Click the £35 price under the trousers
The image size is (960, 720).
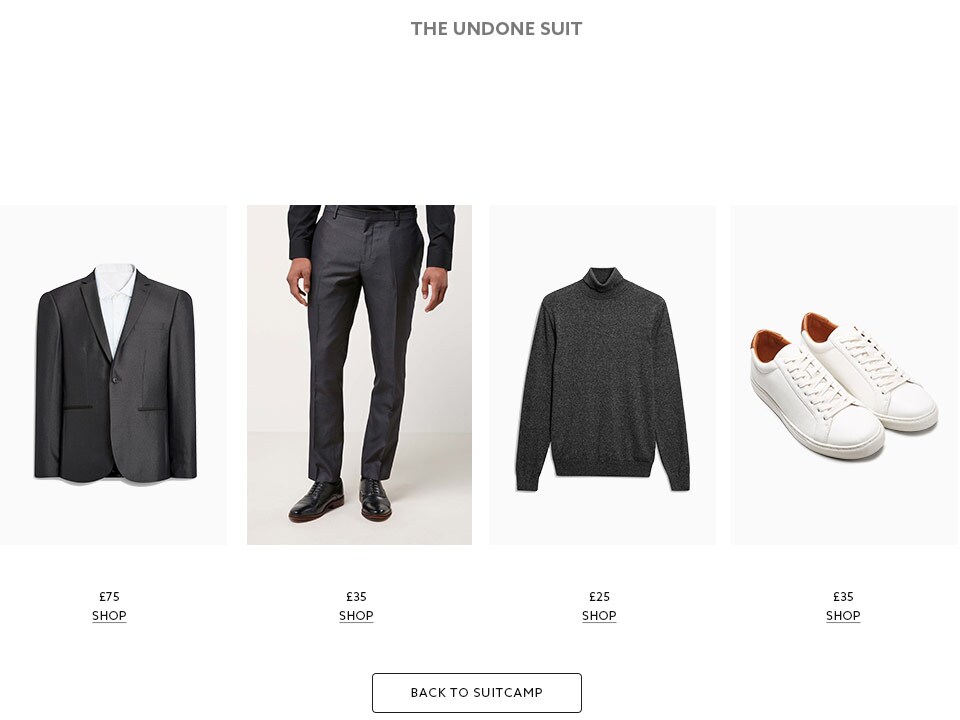tap(356, 596)
